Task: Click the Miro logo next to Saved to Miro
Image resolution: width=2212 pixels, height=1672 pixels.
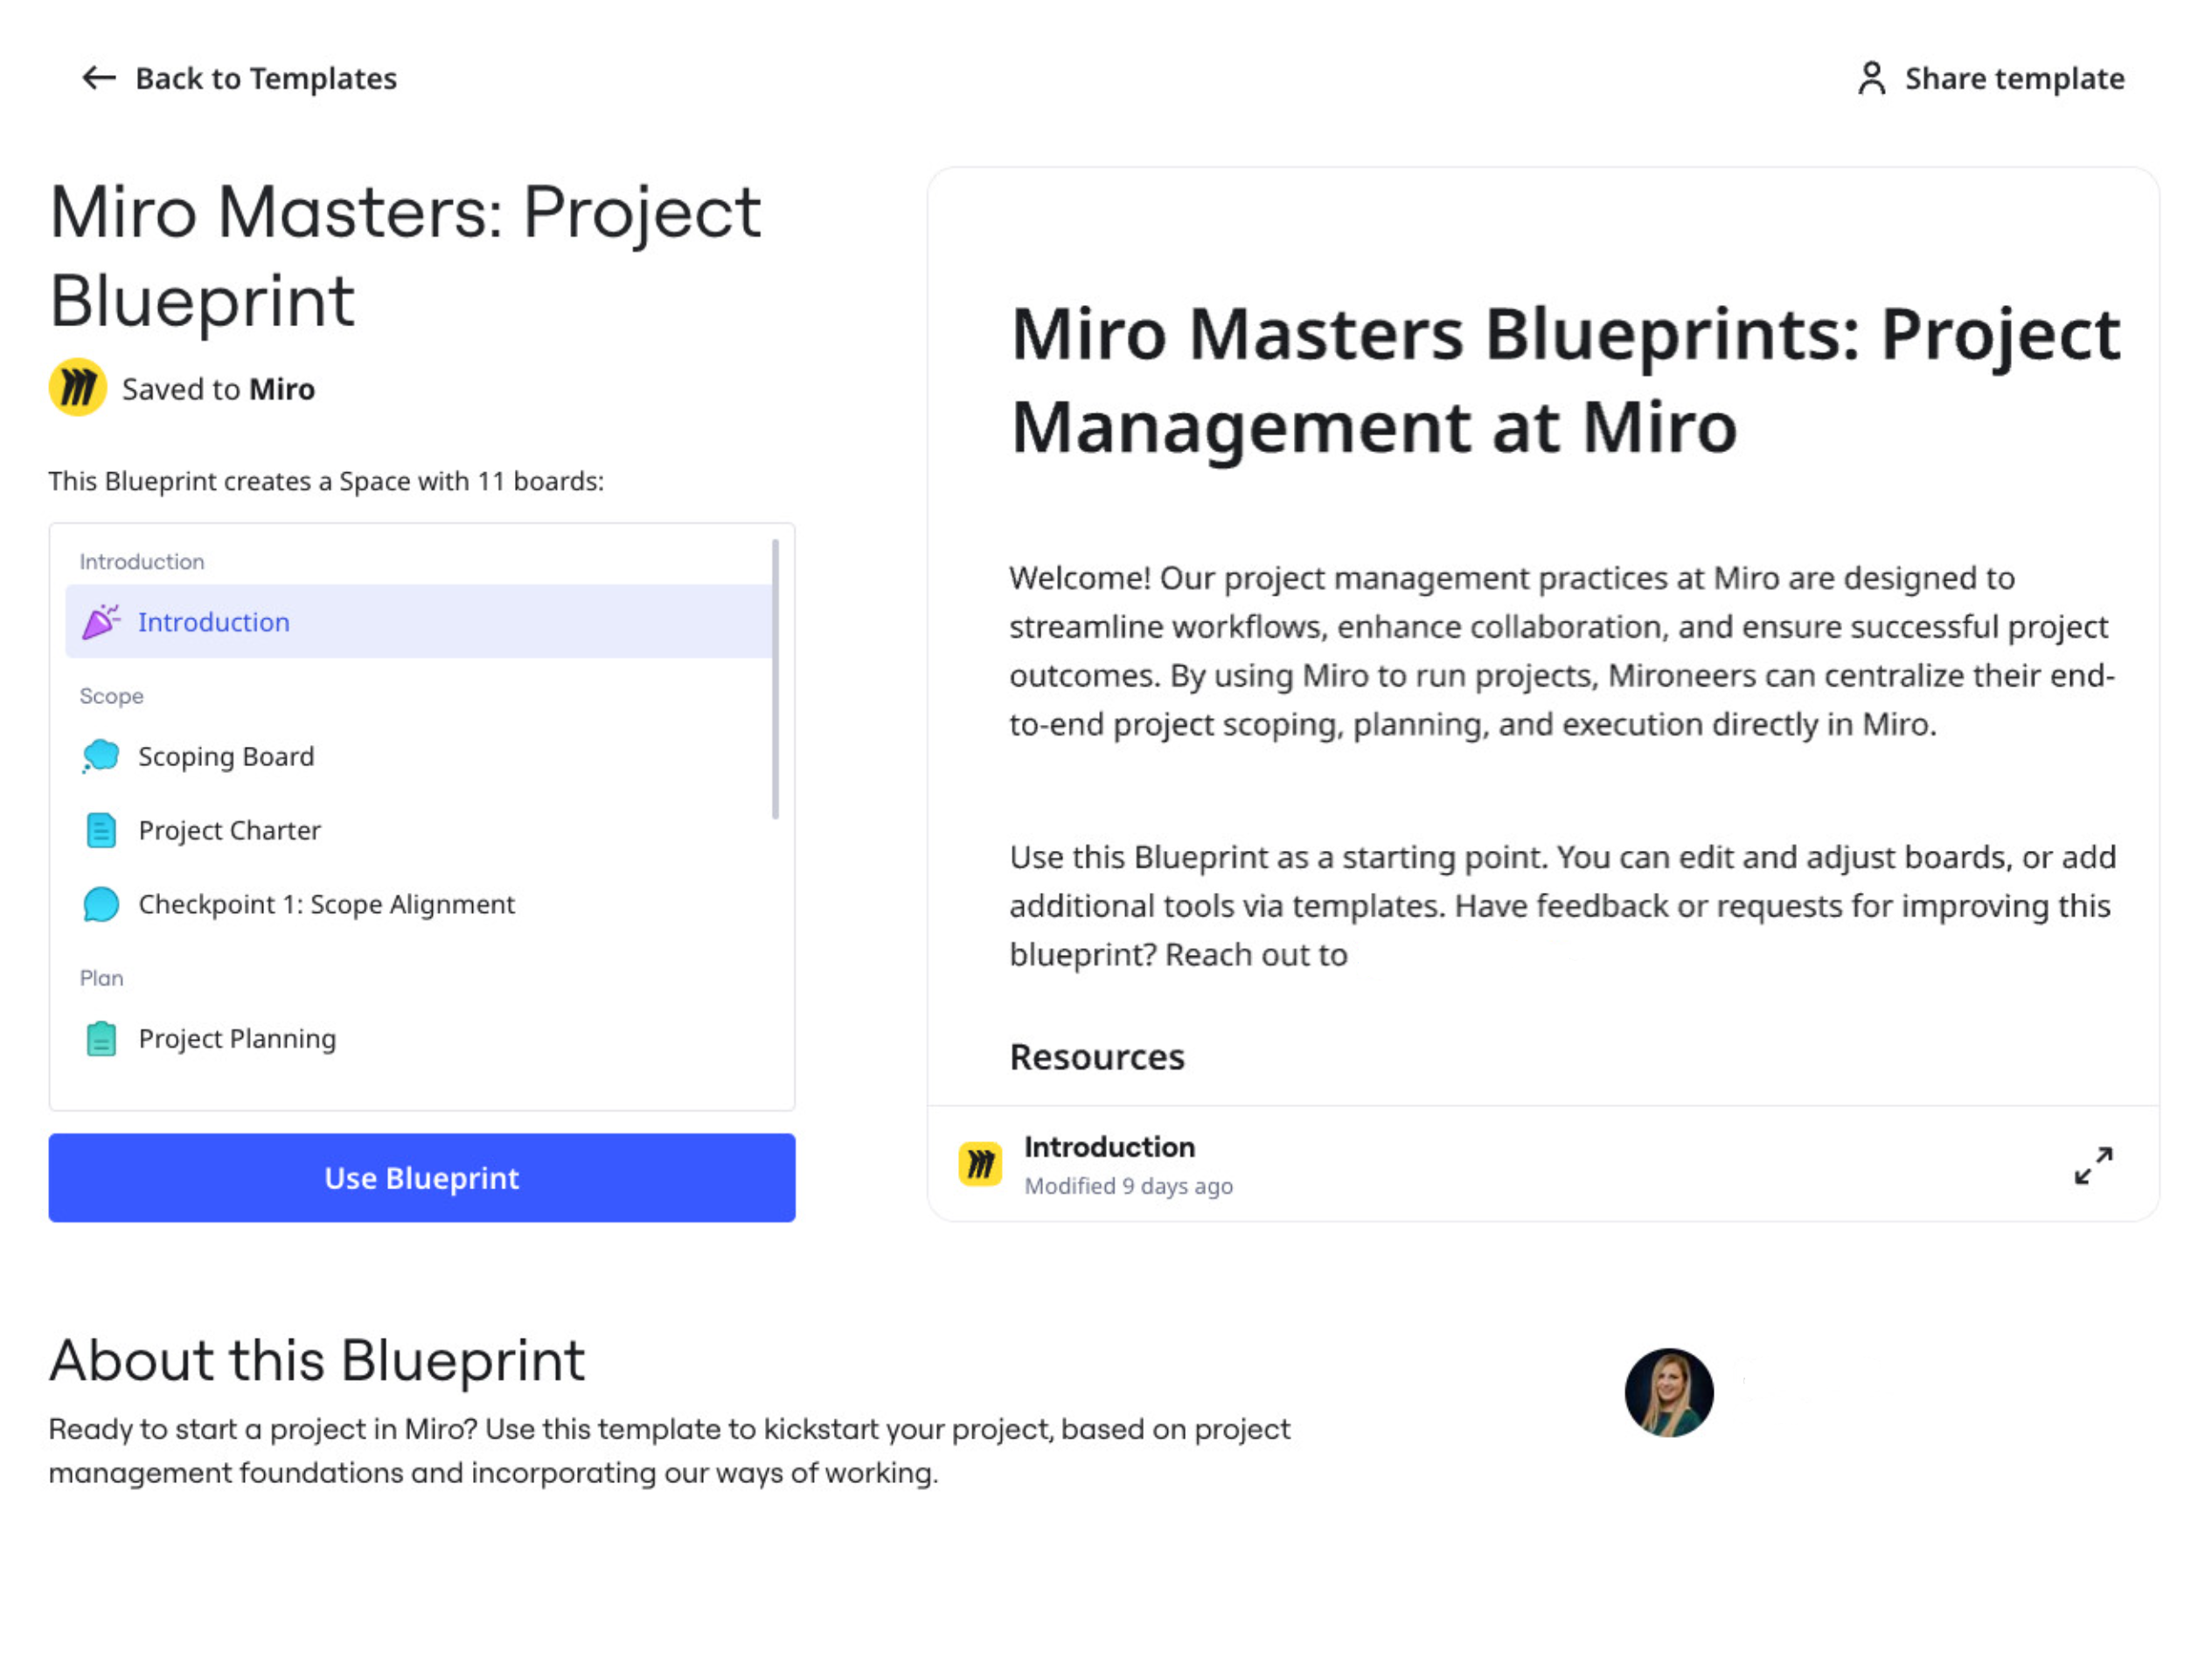Action: pos(78,387)
